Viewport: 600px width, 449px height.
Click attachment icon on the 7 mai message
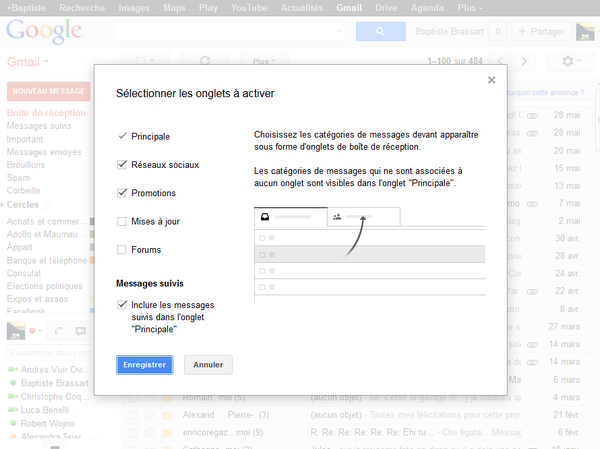(532, 204)
